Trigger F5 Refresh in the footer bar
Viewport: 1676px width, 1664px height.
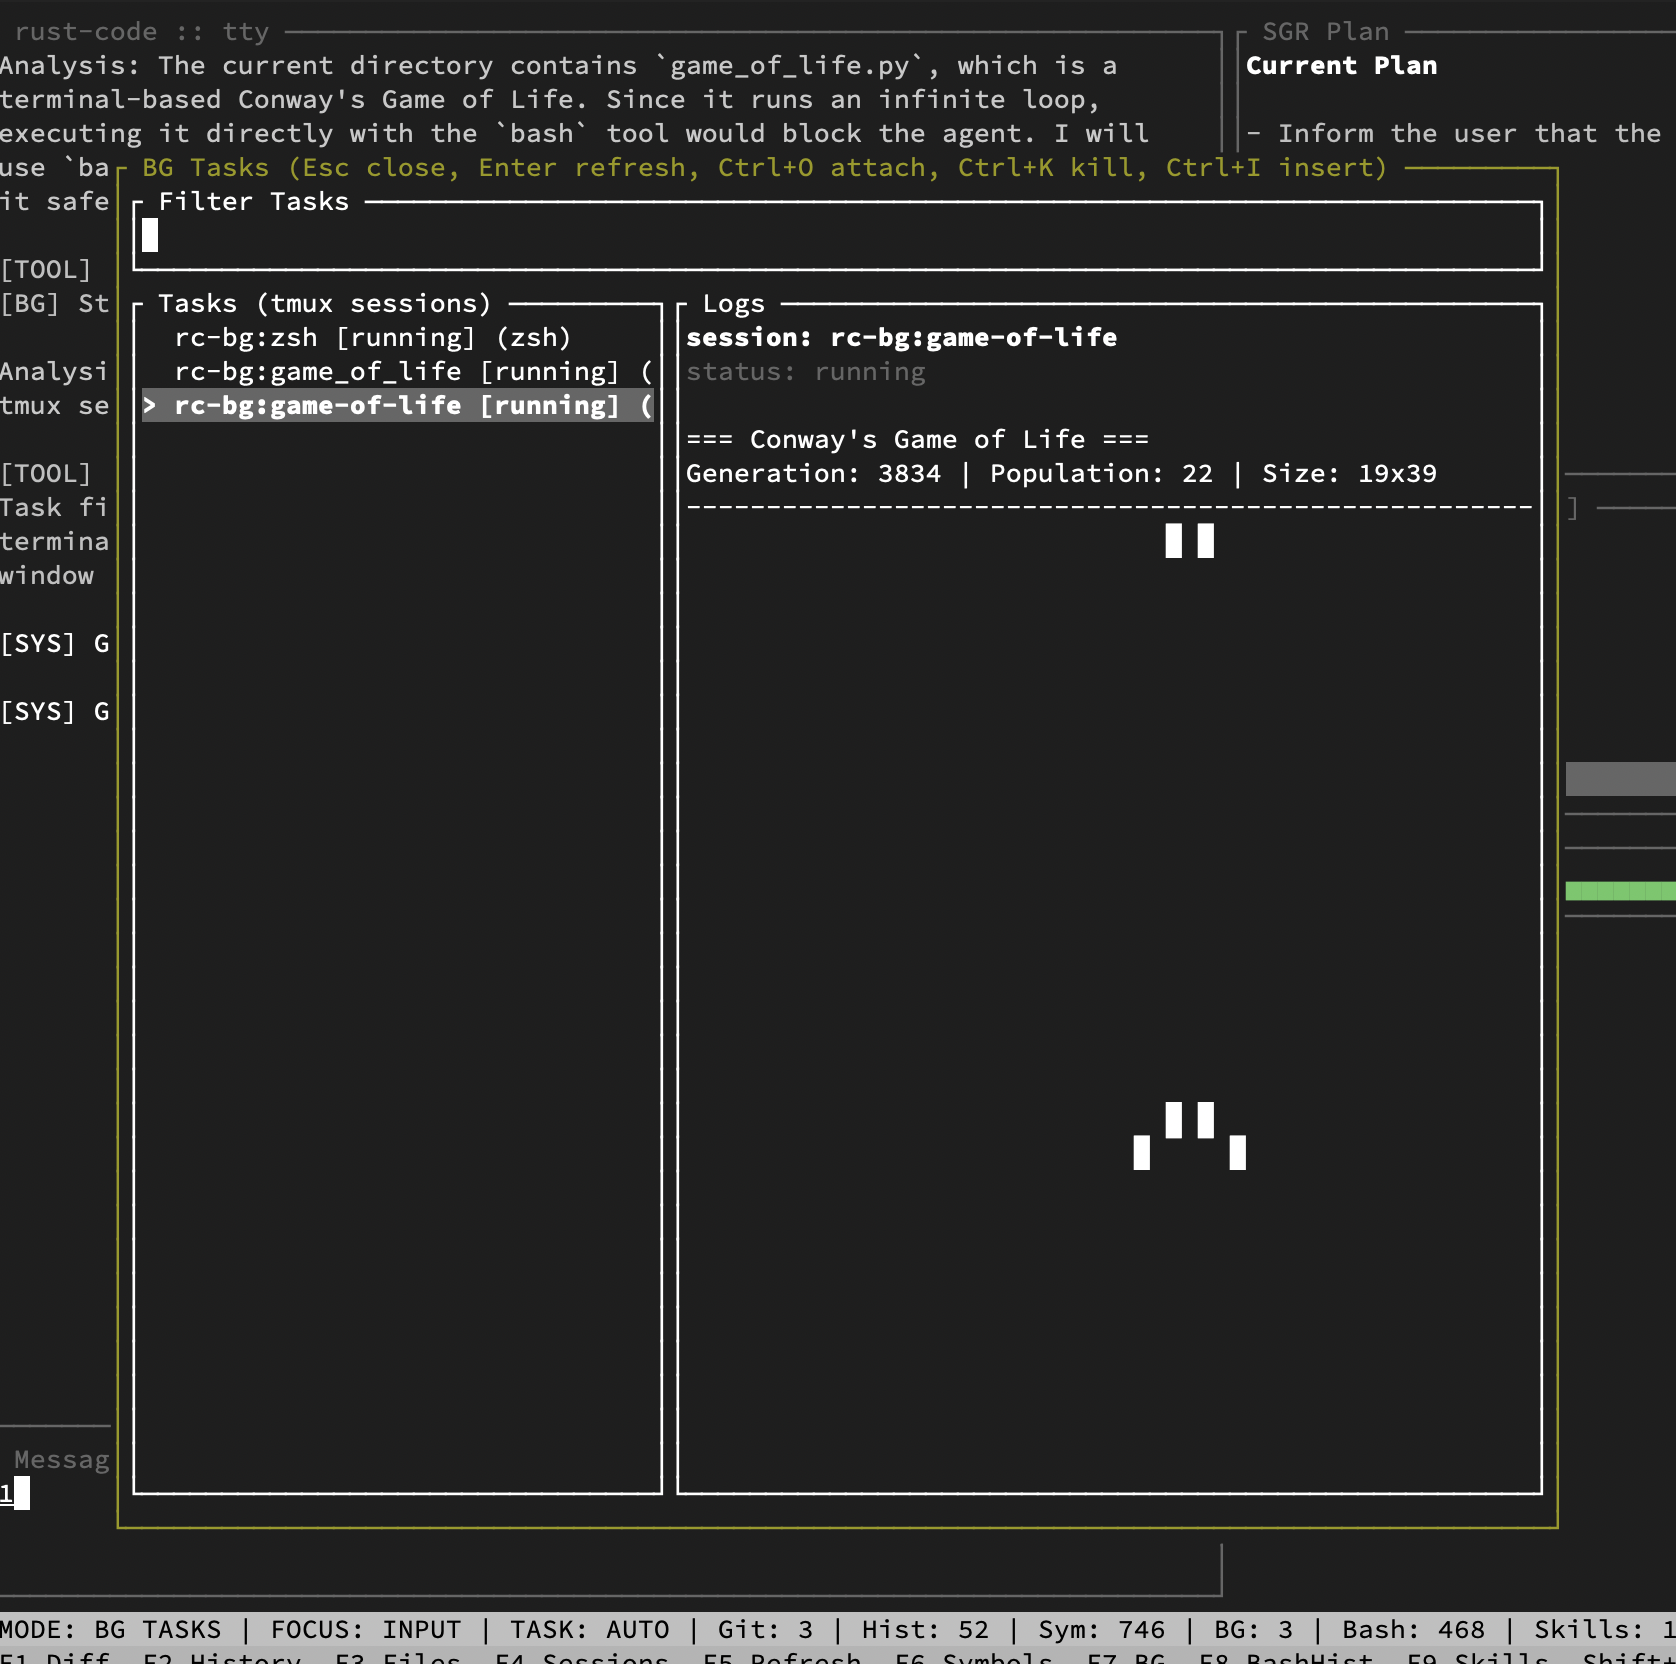point(782,1658)
